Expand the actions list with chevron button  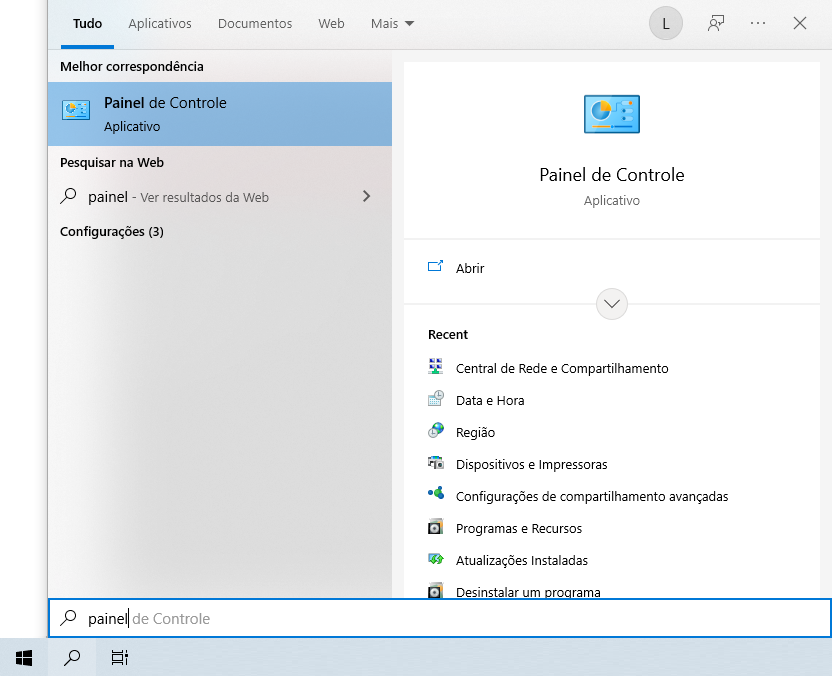click(x=611, y=304)
